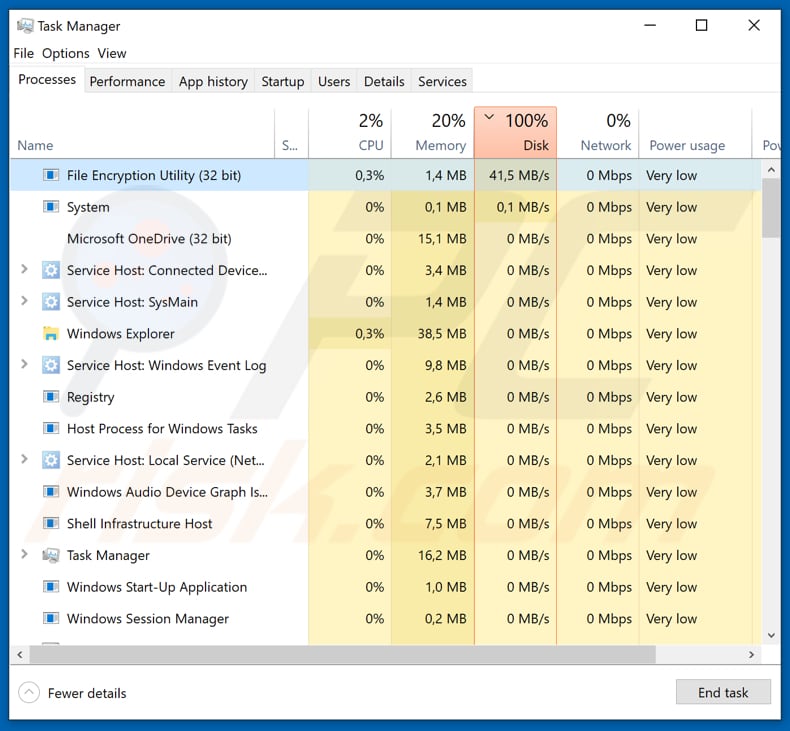Select the Processes tab
The image size is (790, 731).
coord(47,80)
